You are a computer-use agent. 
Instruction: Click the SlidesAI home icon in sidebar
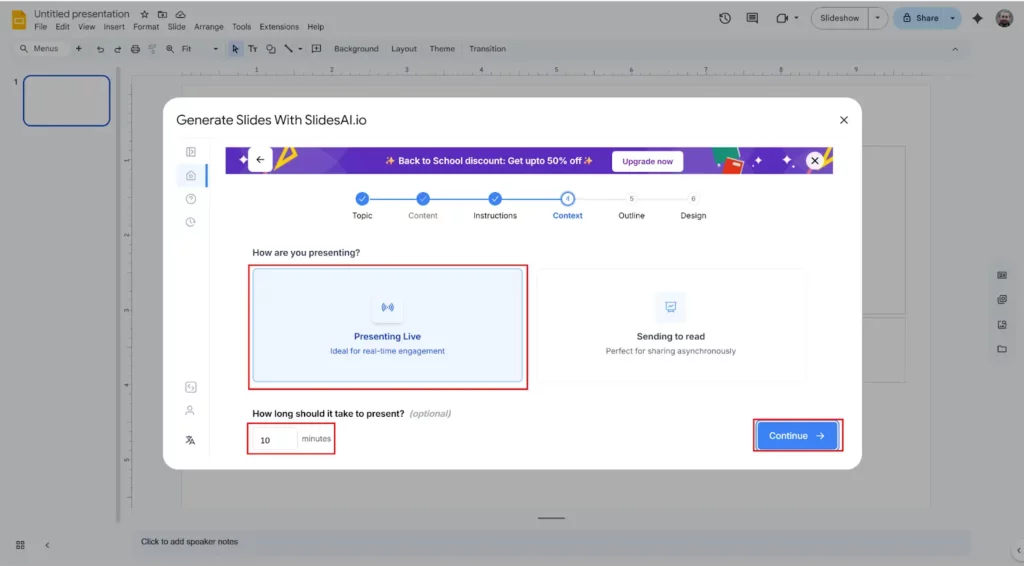[x=191, y=175]
